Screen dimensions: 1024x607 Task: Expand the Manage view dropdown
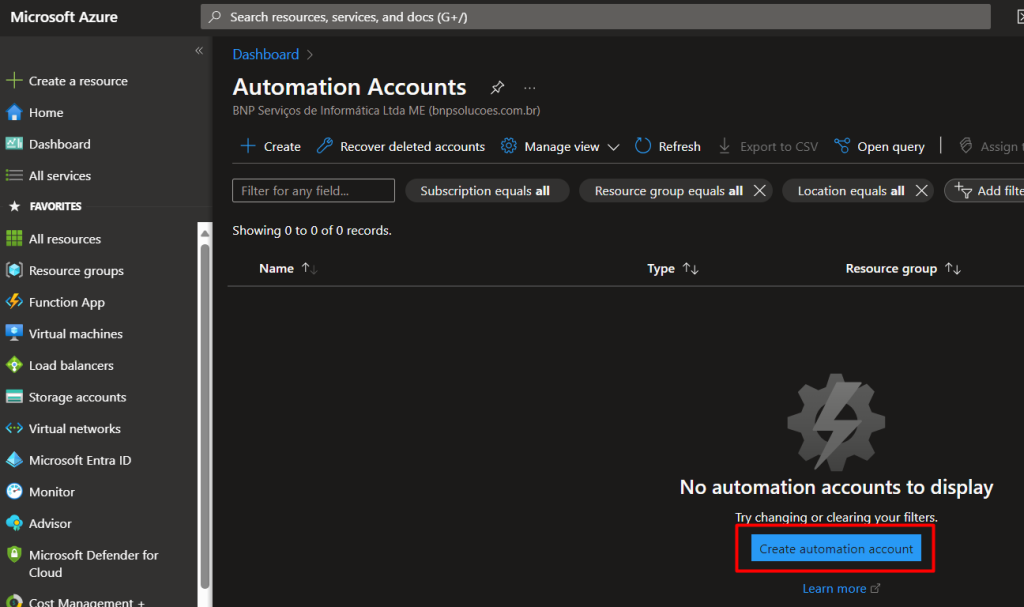pos(560,146)
